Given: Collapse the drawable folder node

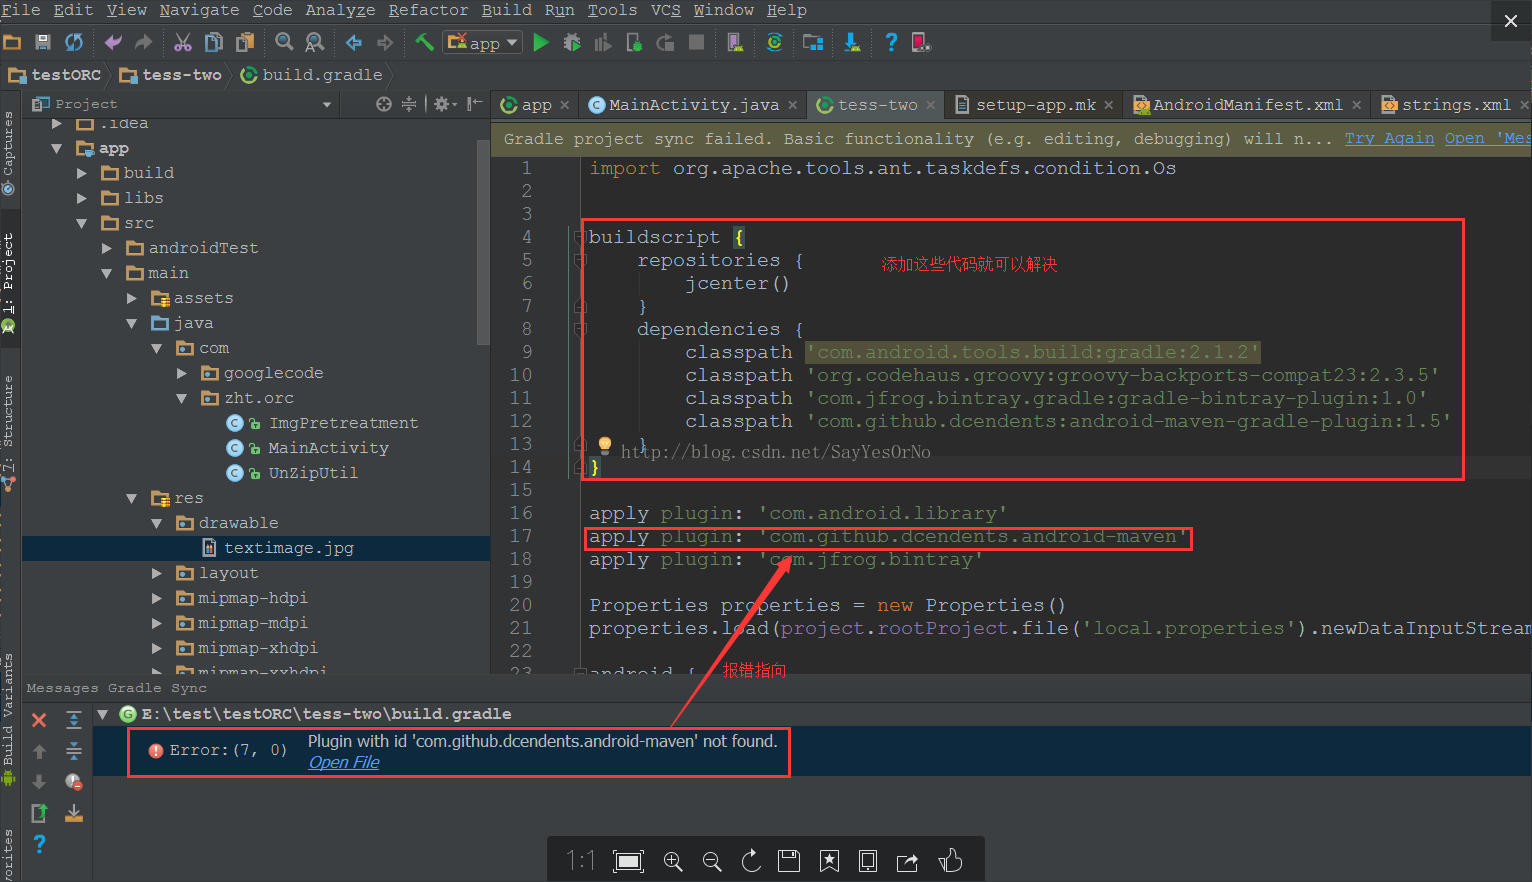Looking at the screenshot, I should click(x=157, y=523).
